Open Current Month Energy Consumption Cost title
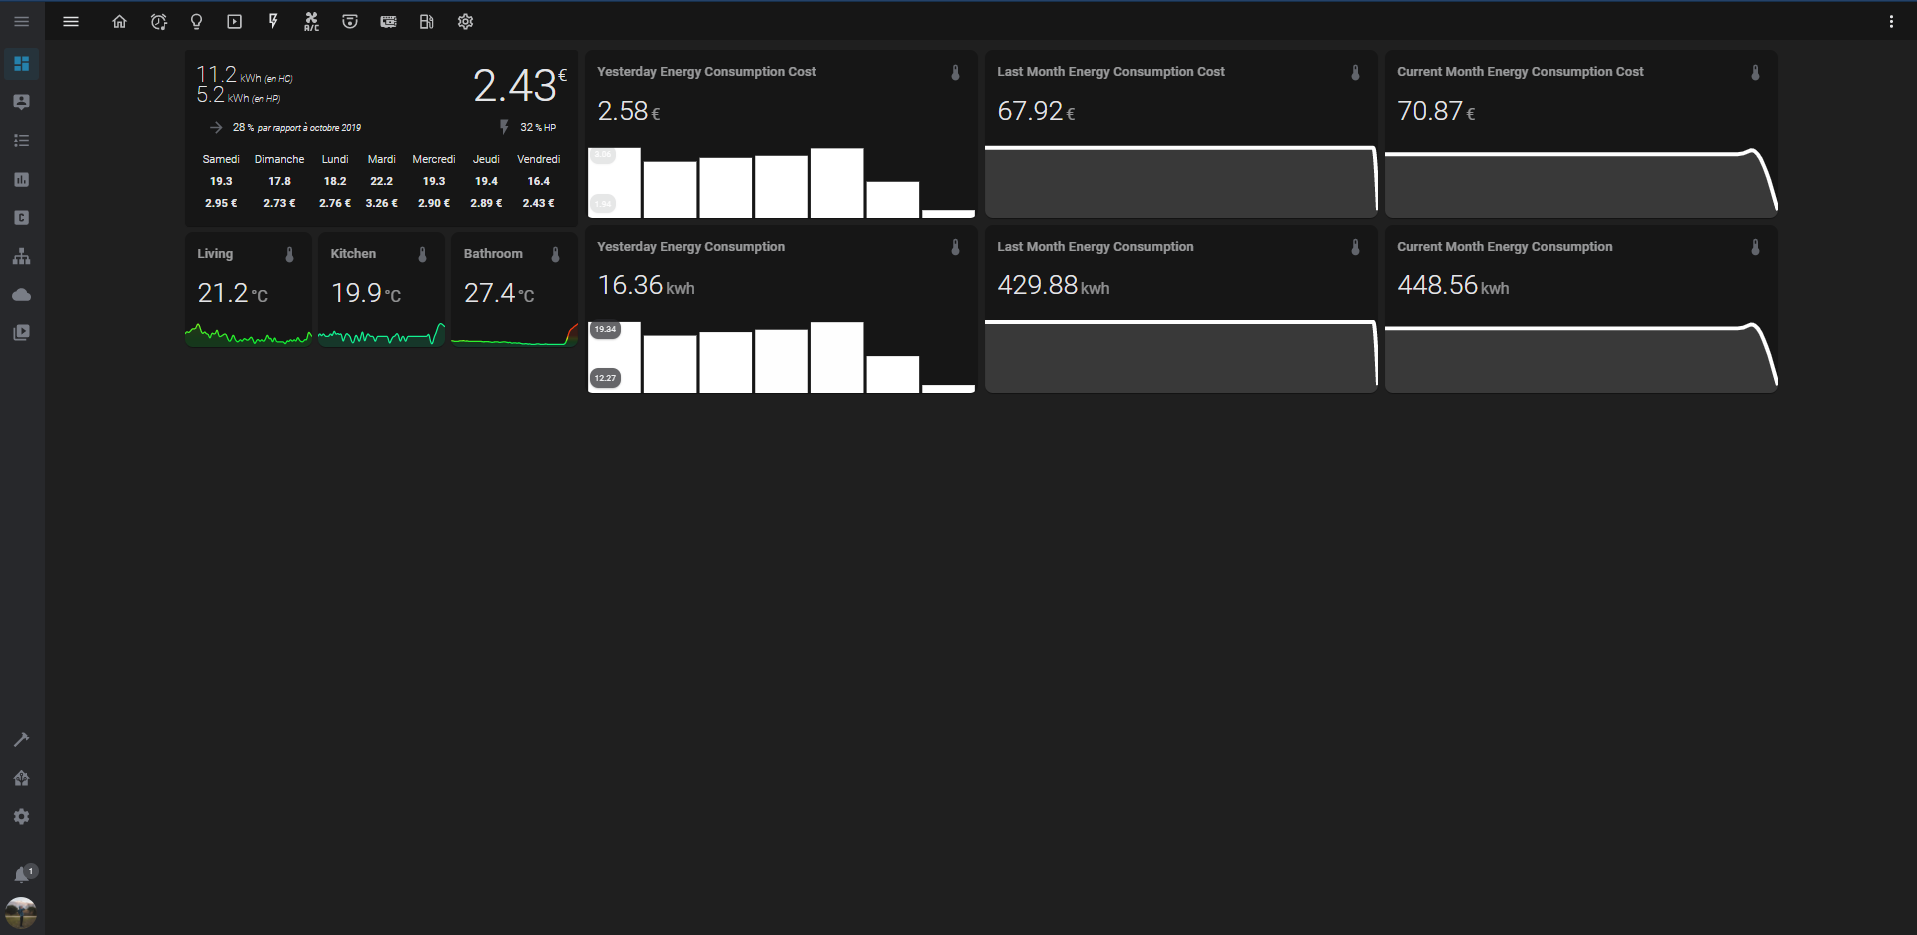This screenshot has height=935, width=1917. click(1520, 72)
